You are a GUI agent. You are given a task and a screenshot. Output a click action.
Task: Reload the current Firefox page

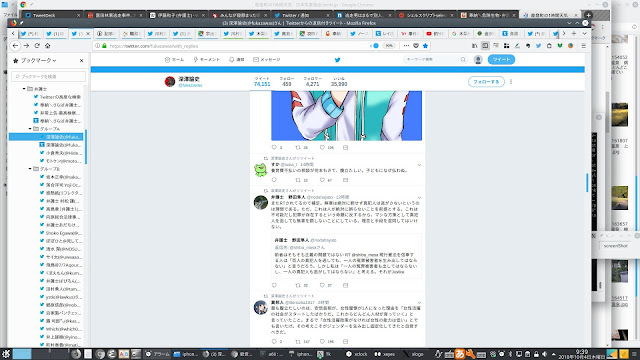37,46
